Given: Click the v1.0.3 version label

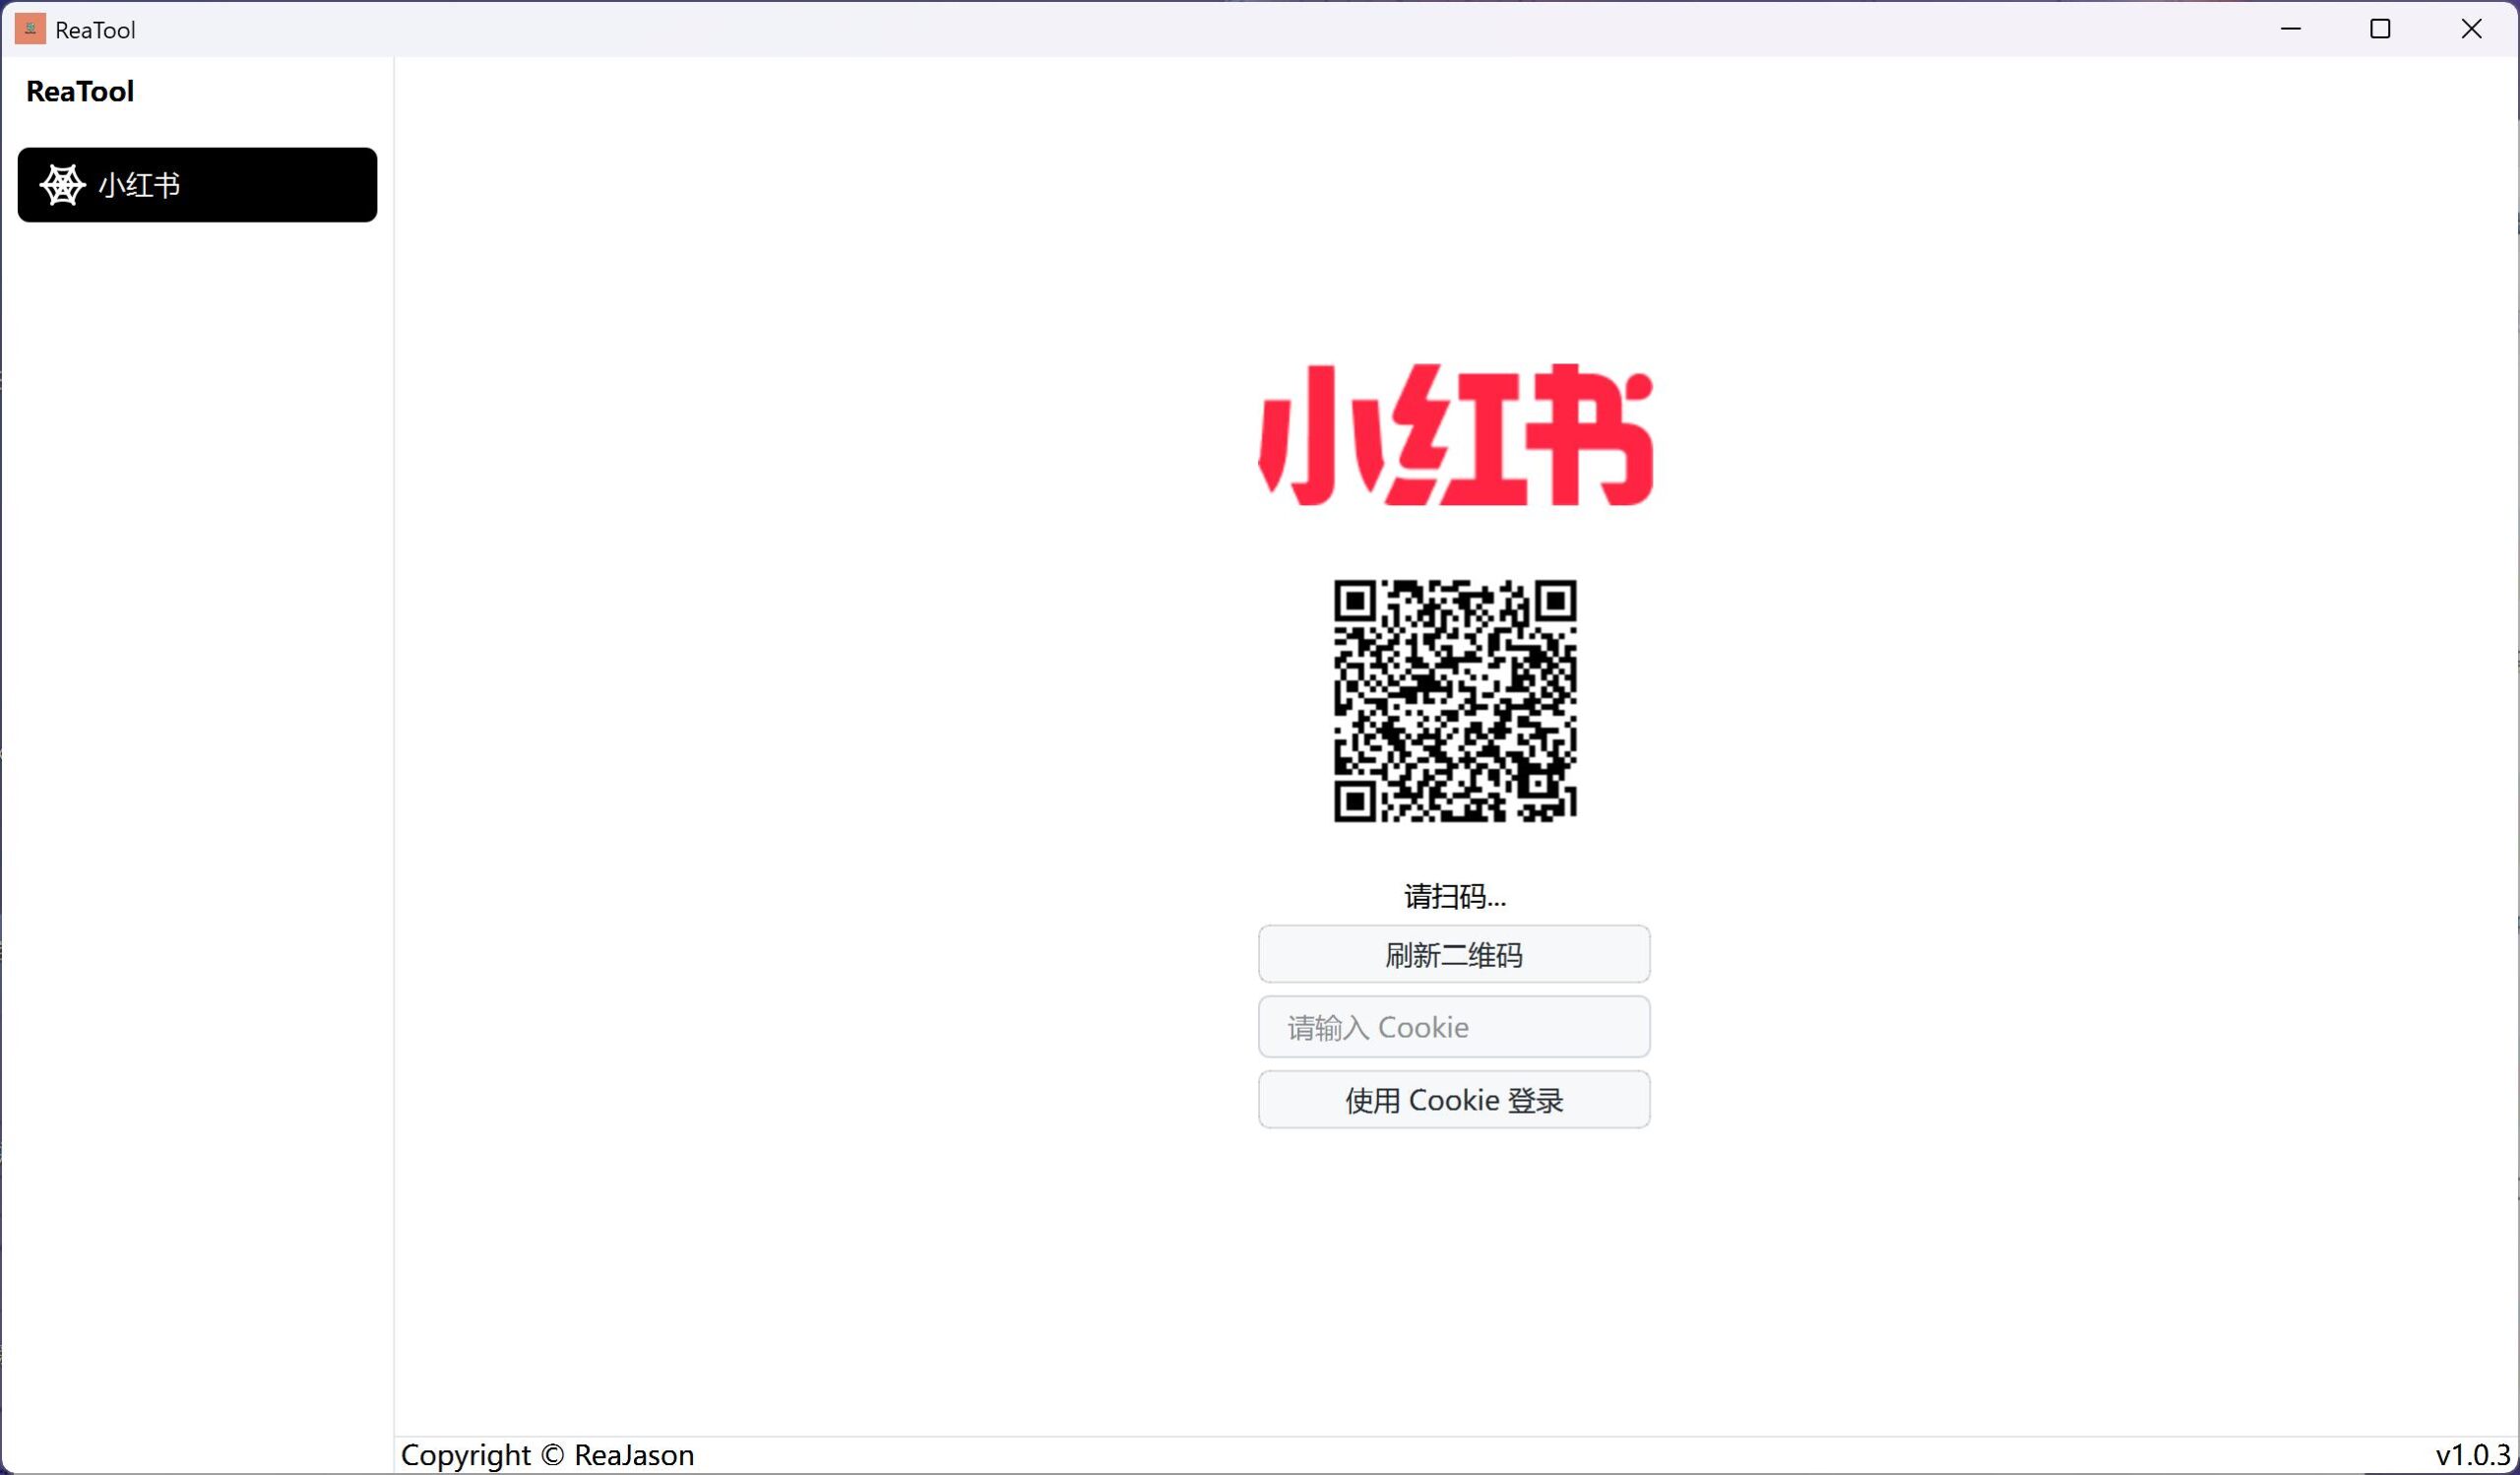Looking at the screenshot, I should click(x=2473, y=1455).
